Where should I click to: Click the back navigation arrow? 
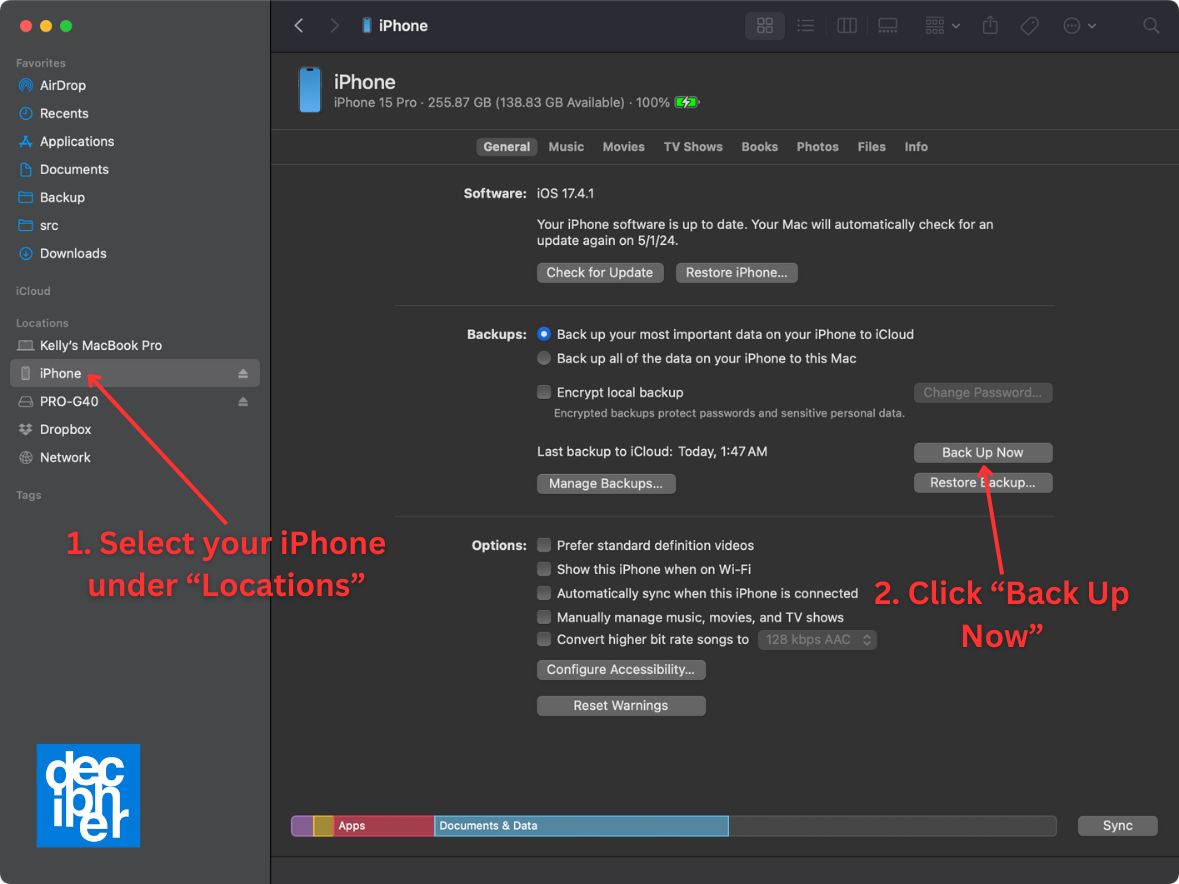click(298, 26)
